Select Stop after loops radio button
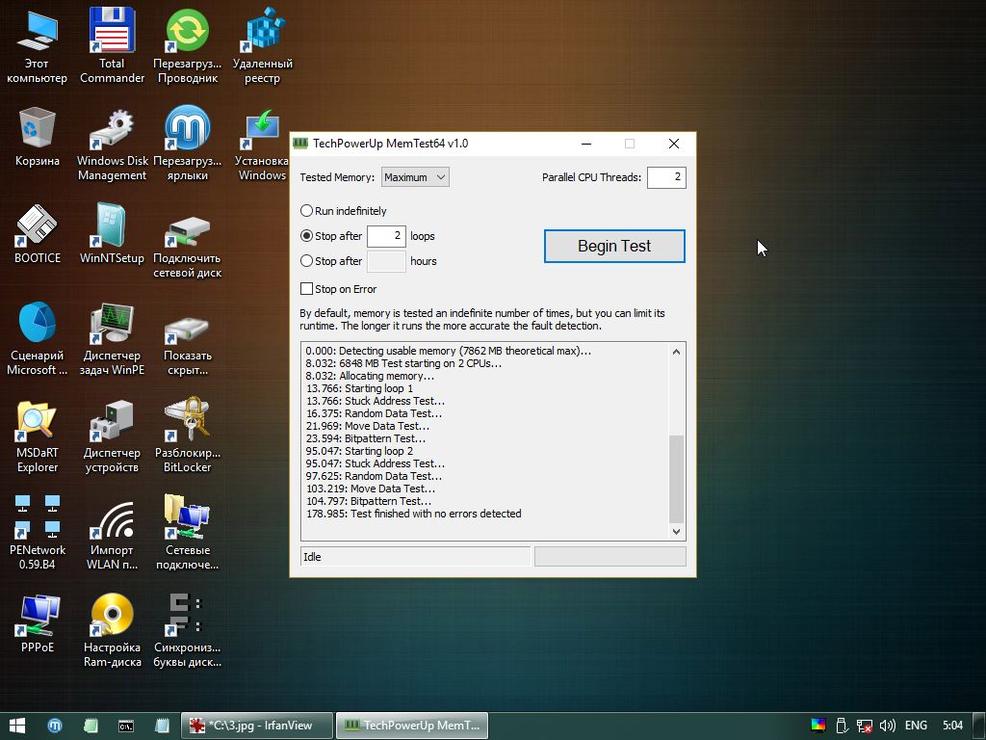The width and height of the screenshot is (986, 740). [306, 236]
